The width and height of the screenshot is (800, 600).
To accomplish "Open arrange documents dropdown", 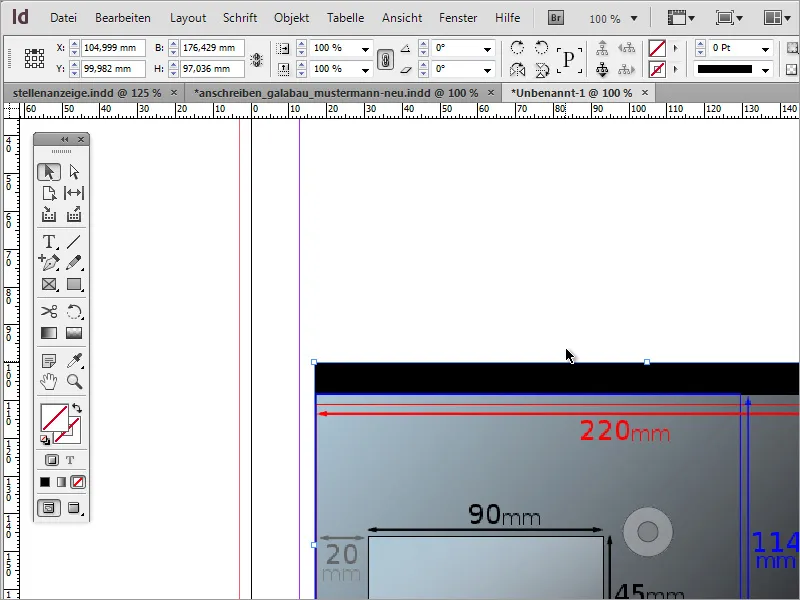I will click(778, 18).
